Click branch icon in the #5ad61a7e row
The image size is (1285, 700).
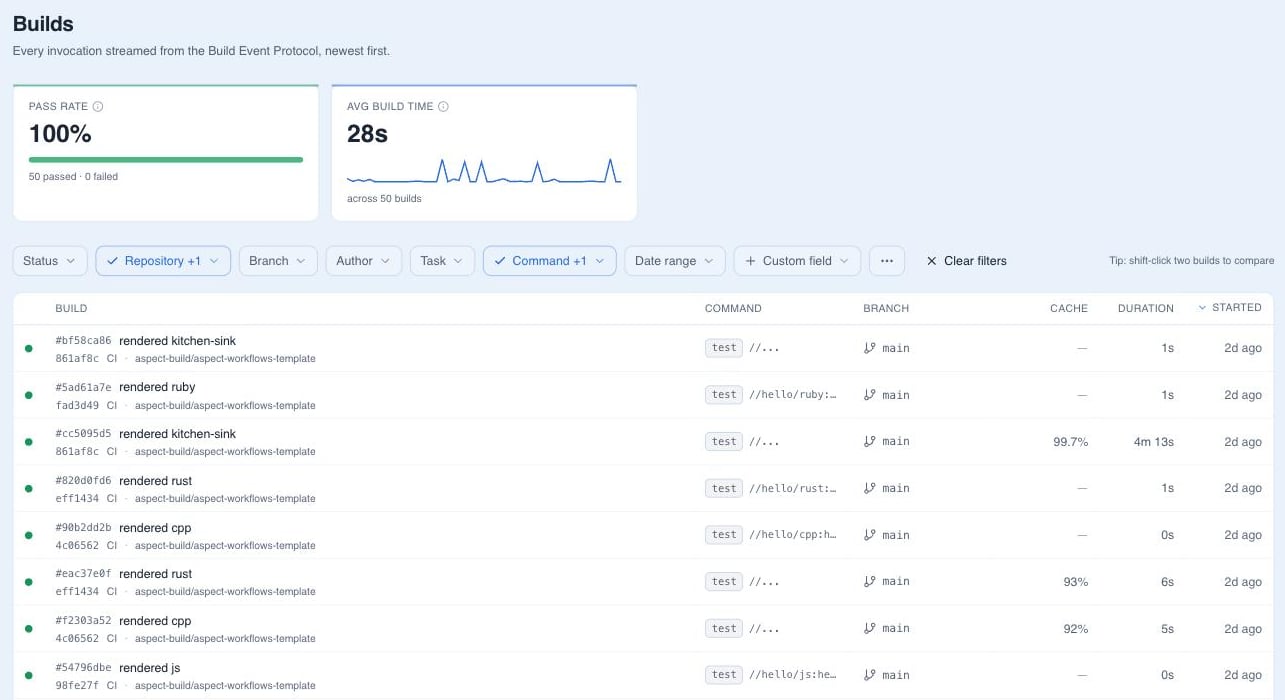[x=869, y=395]
